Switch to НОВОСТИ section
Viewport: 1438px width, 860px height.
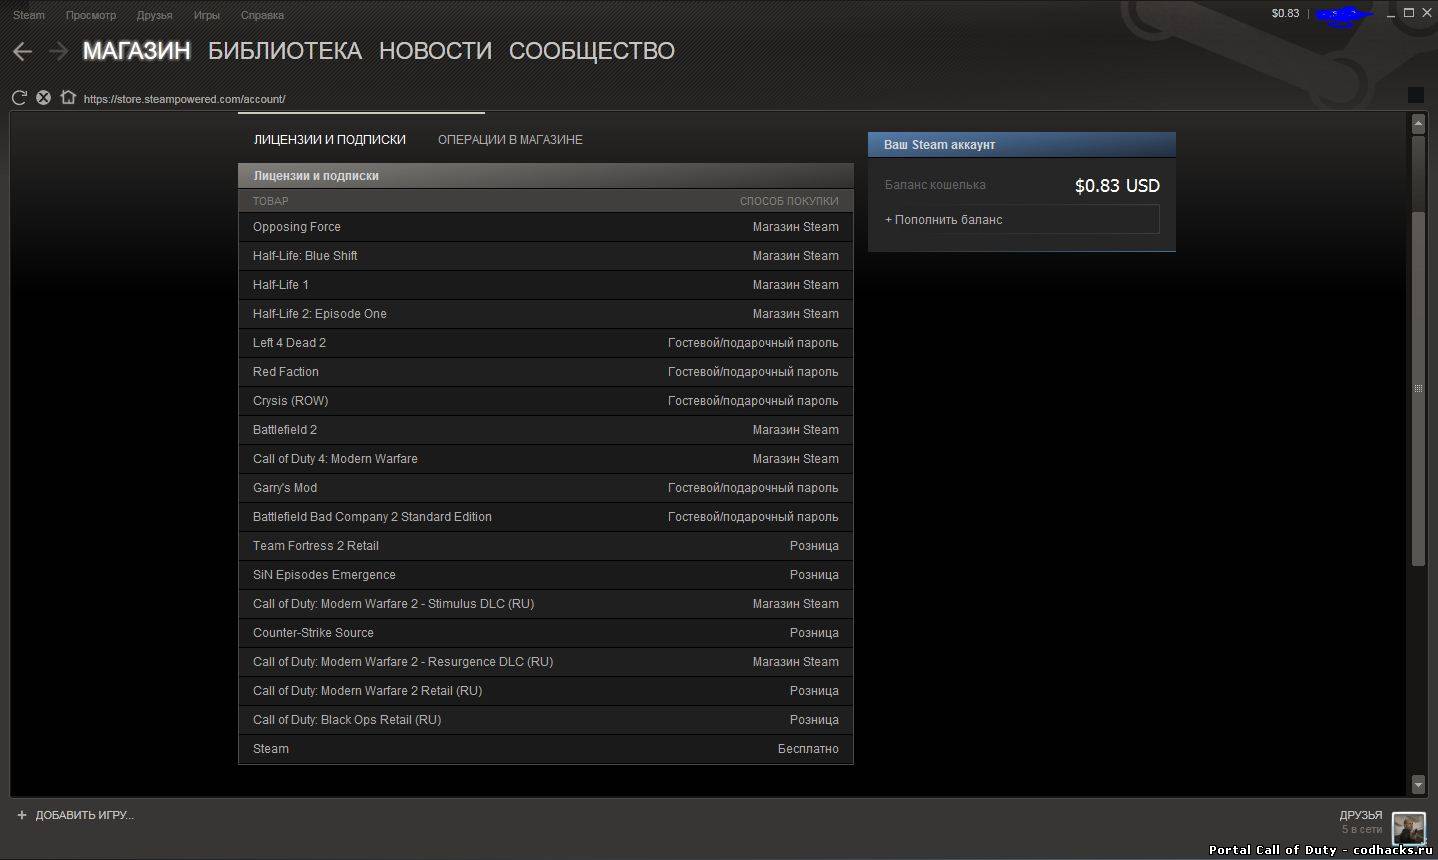point(435,51)
